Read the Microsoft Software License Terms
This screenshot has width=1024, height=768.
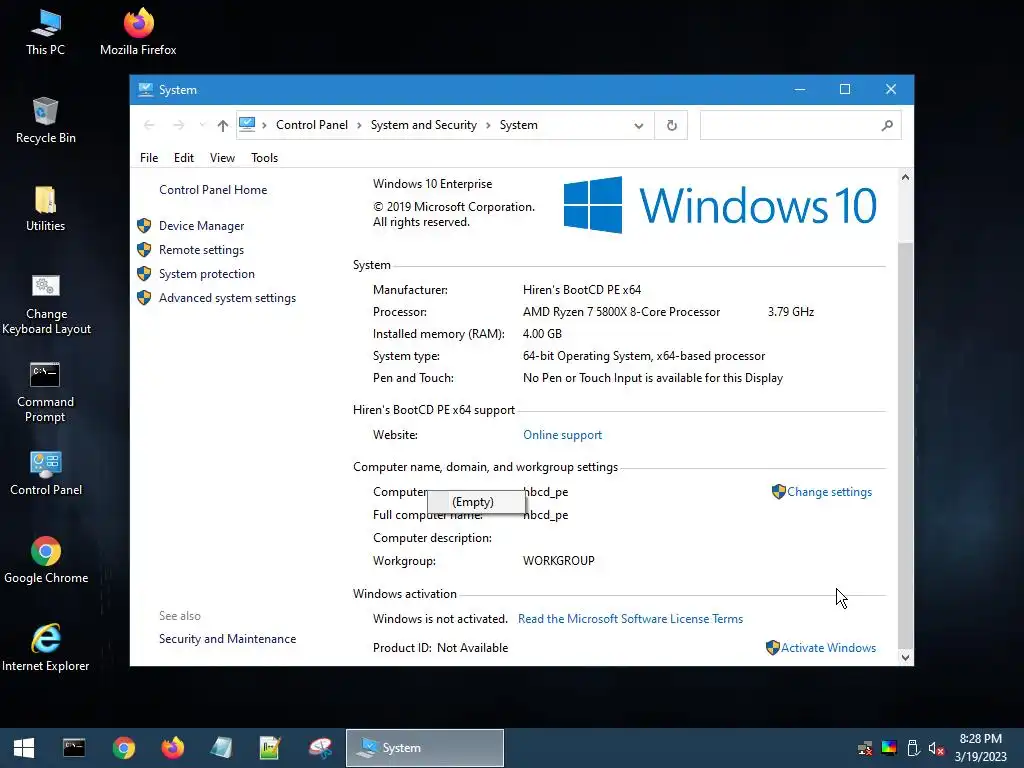pyautogui.click(x=630, y=618)
